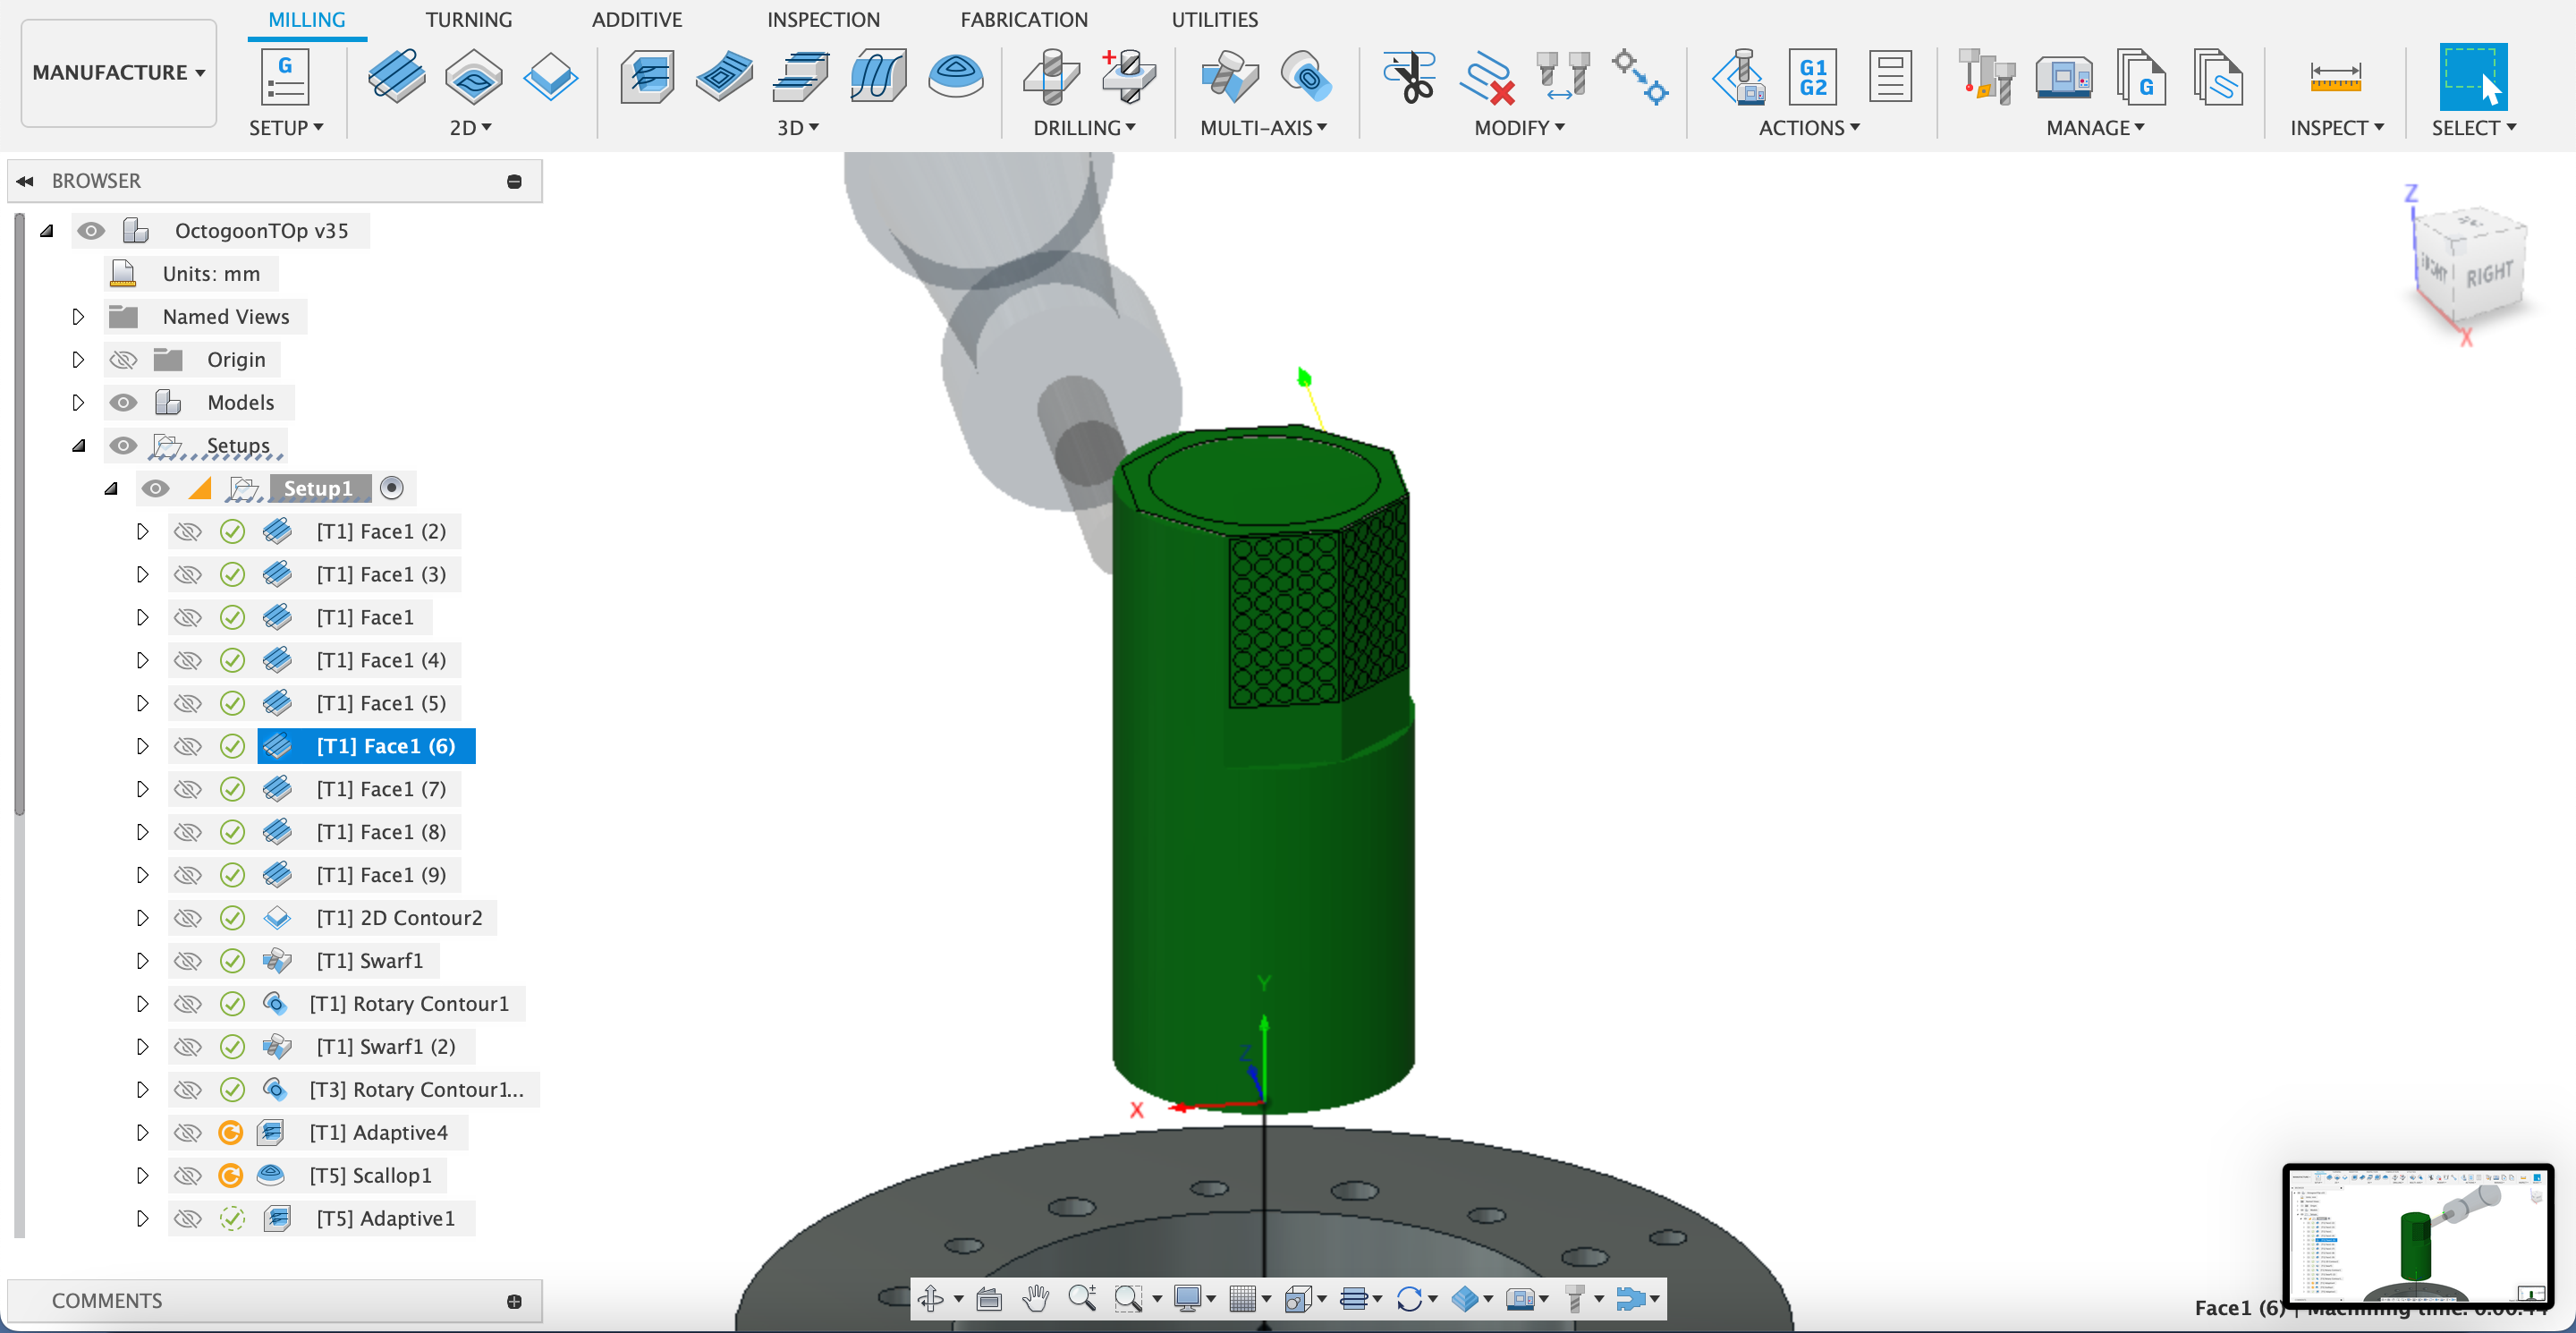Screen dimensions: 2576x1333
Task: Expand the Scallop1 operation node
Action: click(142, 1176)
